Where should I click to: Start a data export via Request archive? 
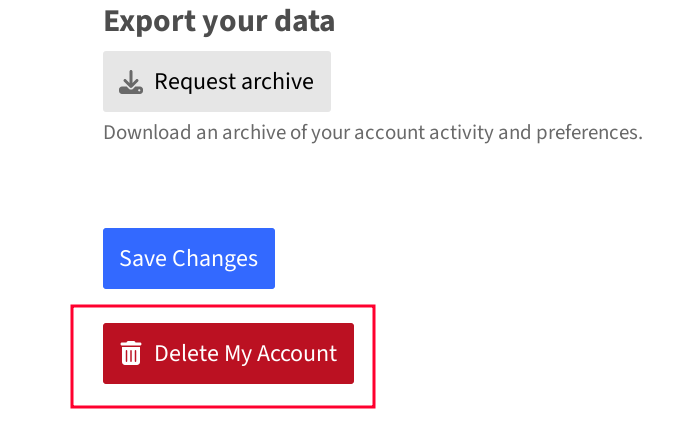pyautogui.click(x=217, y=81)
